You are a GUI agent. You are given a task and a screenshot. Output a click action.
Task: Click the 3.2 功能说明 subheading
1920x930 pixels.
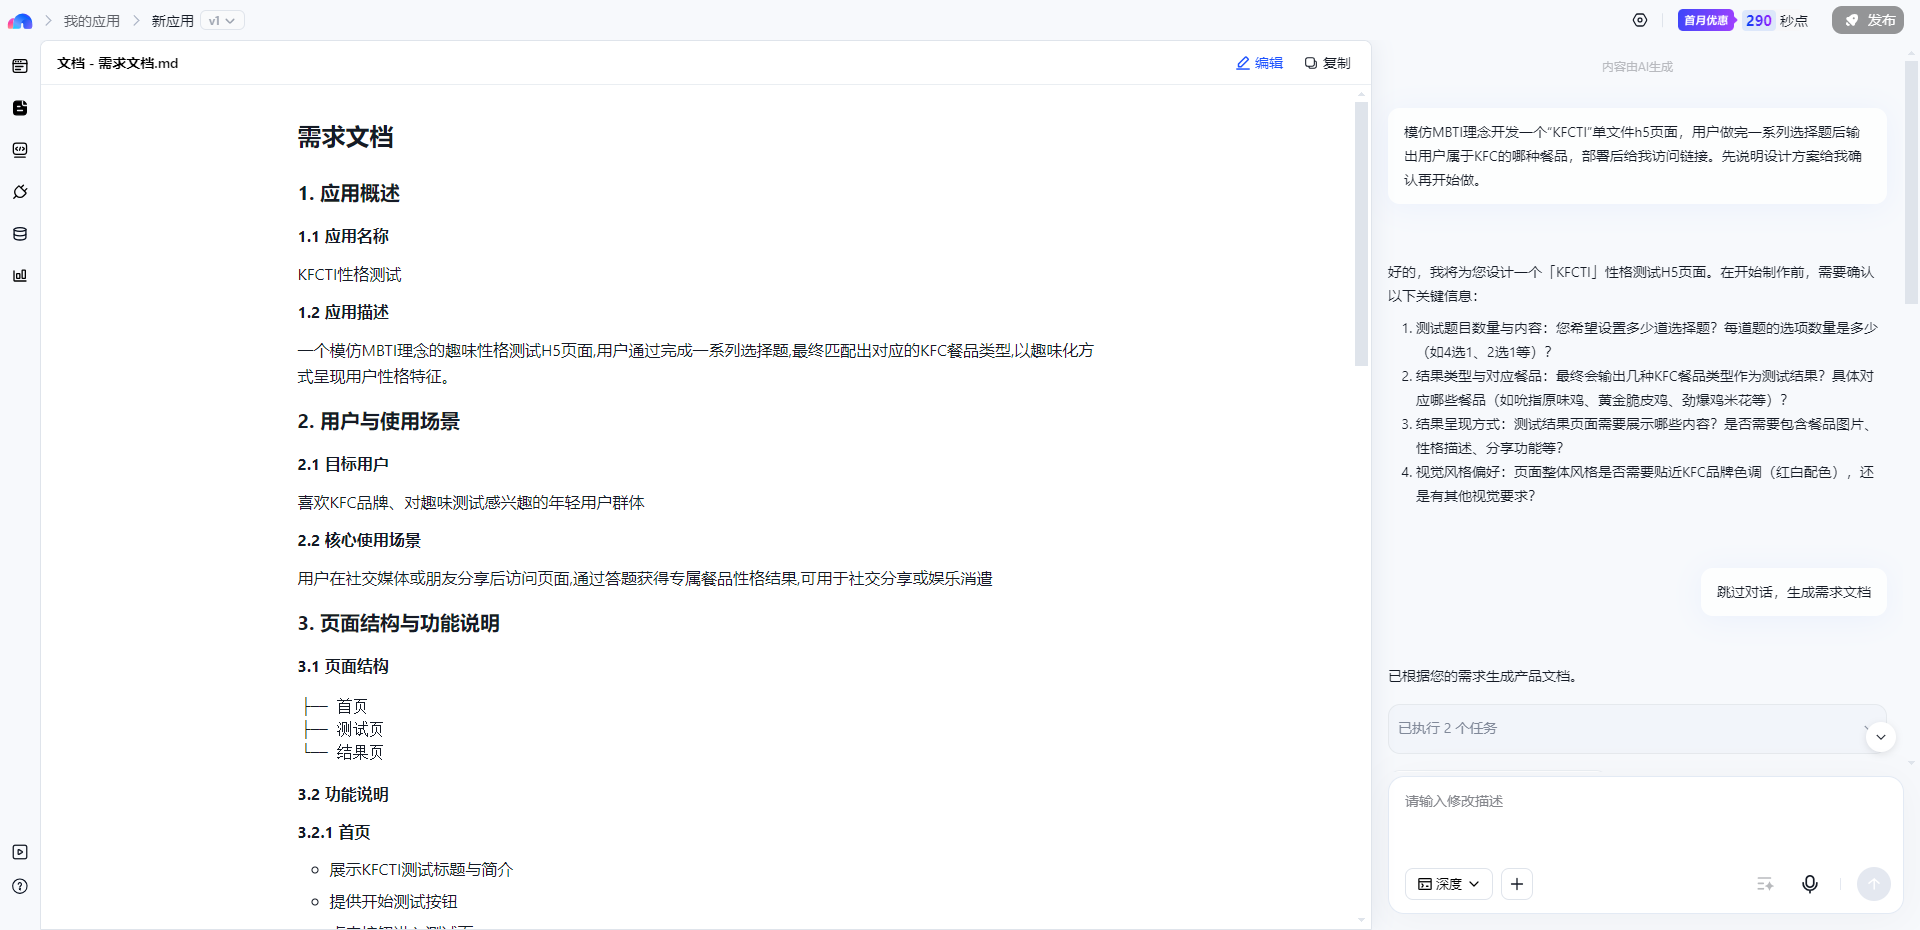343,794
